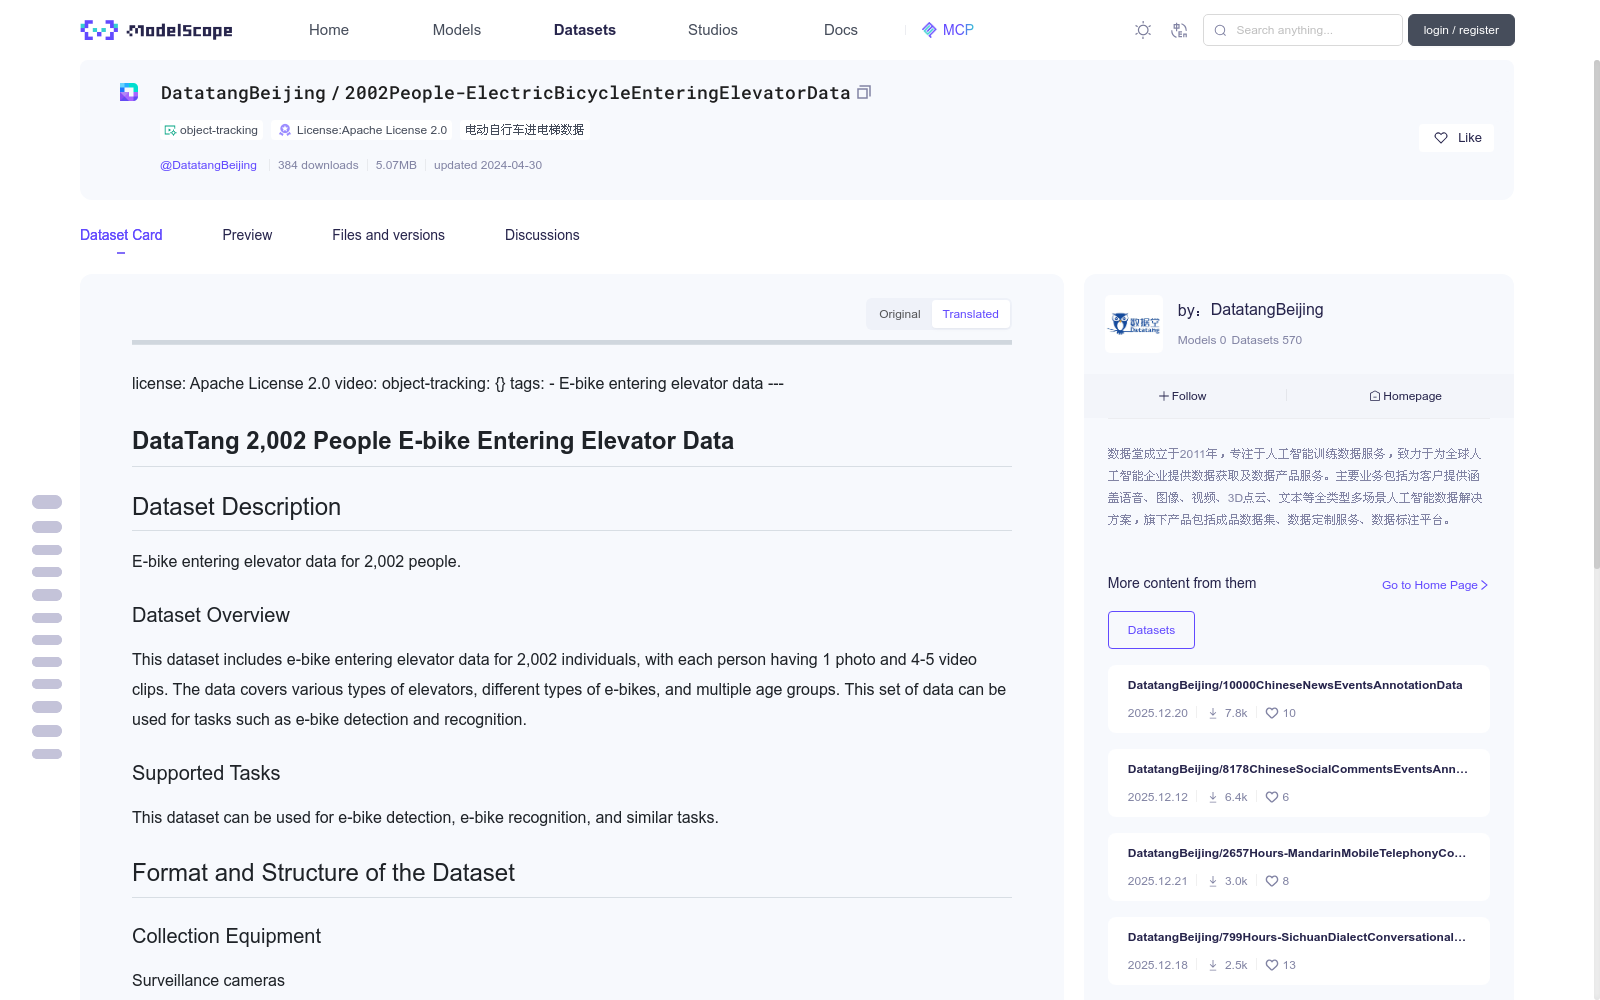Image resolution: width=1600 pixels, height=1000 pixels.
Task: Open the language switch icon
Action: (1179, 30)
